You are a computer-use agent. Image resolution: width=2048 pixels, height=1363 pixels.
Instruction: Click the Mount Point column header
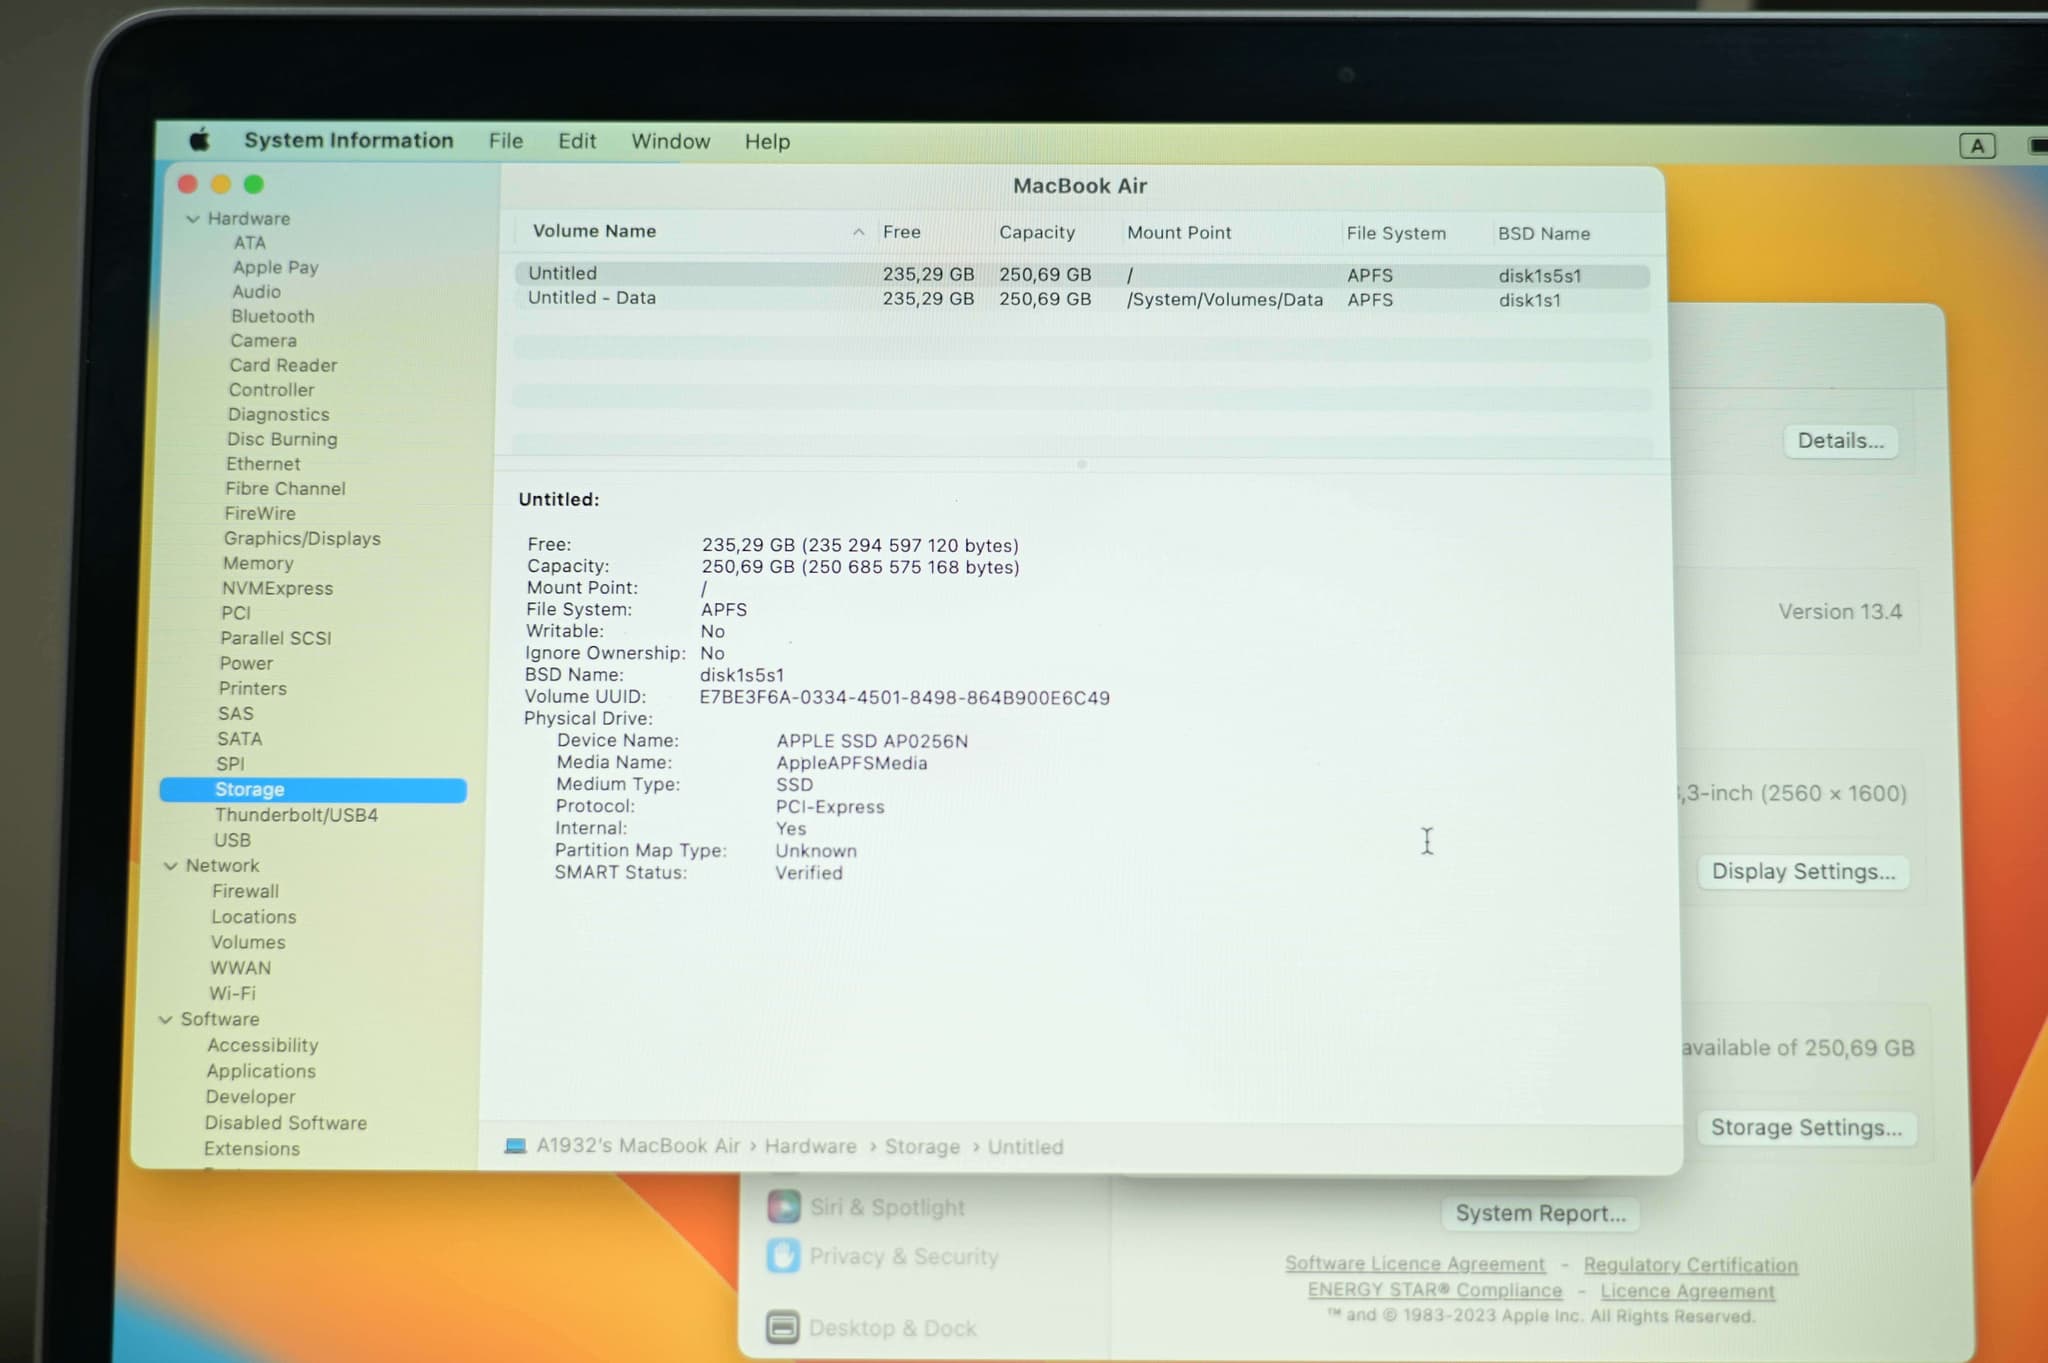pyautogui.click(x=1179, y=232)
